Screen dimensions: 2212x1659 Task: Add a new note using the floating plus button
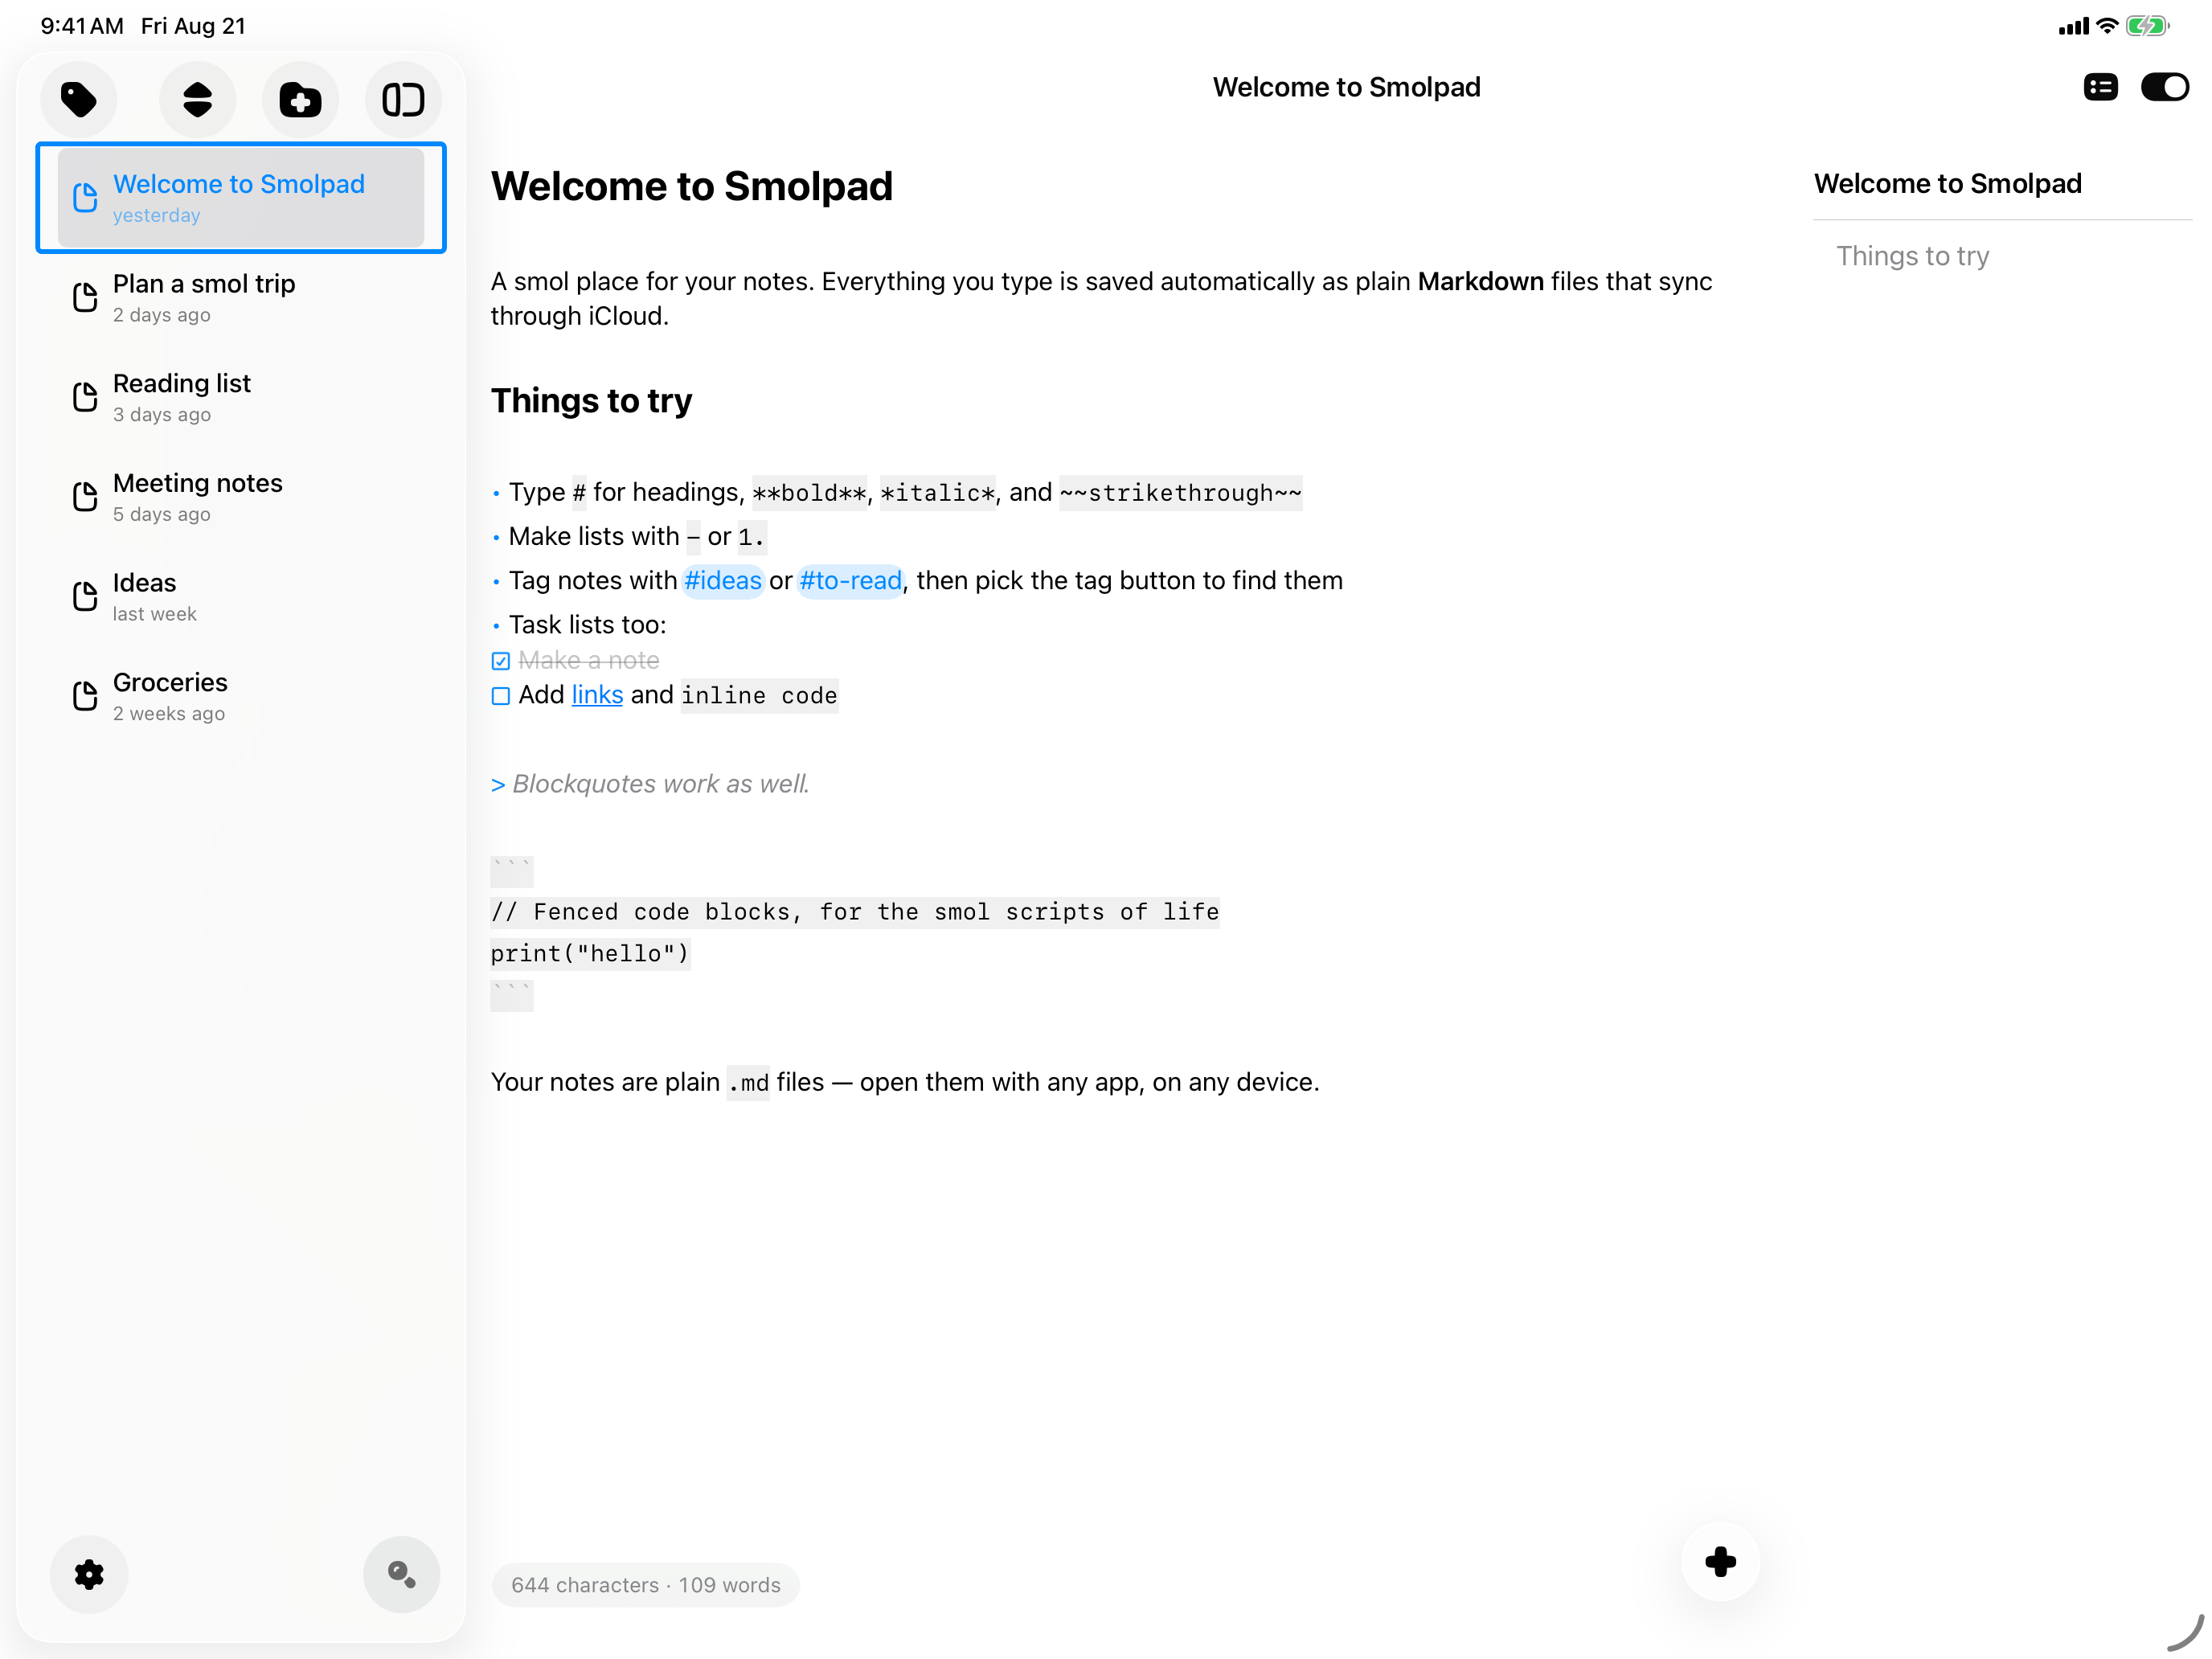click(x=1720, y=1561)
